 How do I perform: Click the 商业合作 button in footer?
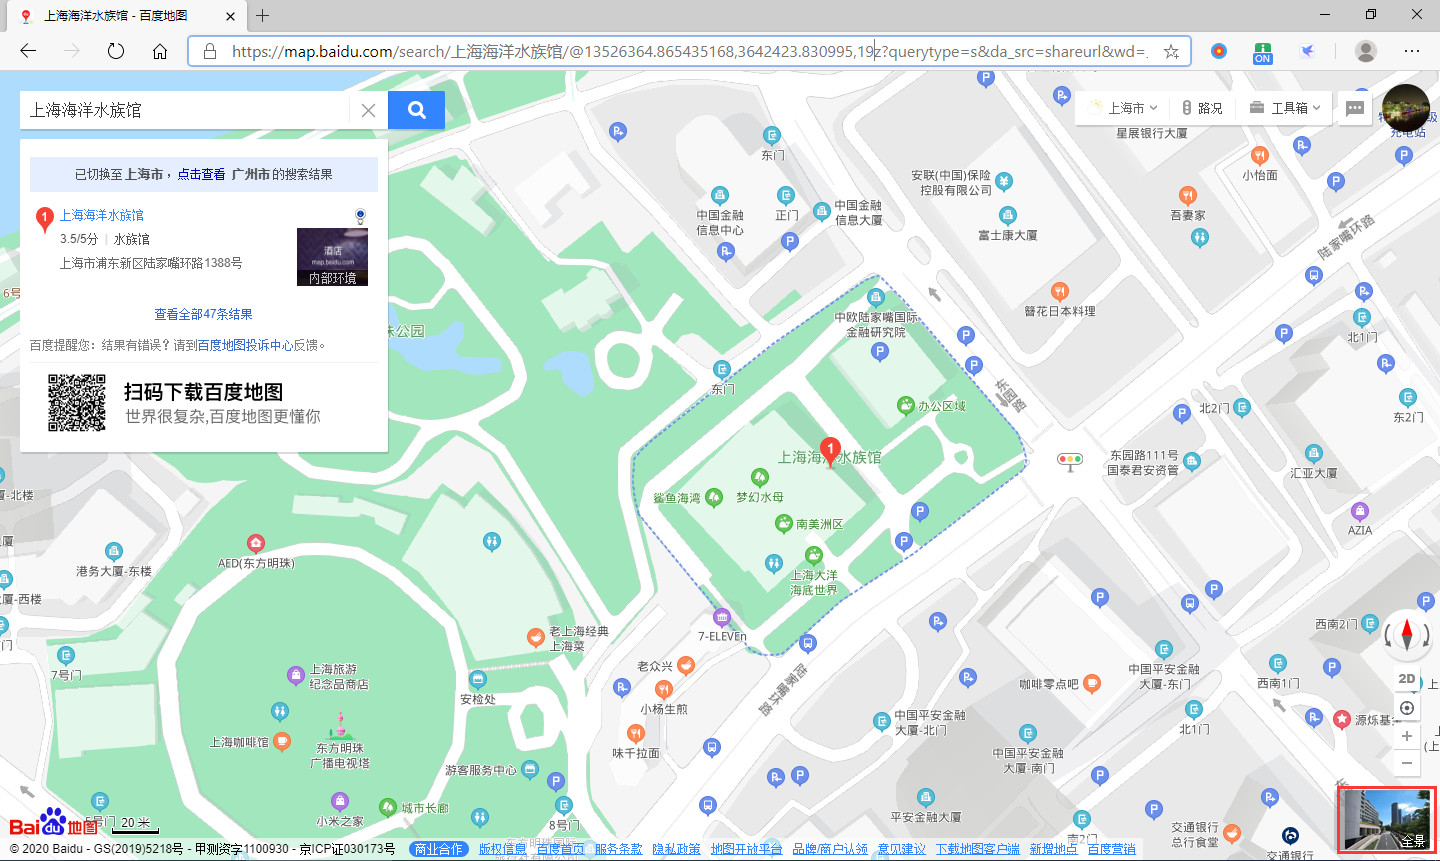tap(439, 849)
